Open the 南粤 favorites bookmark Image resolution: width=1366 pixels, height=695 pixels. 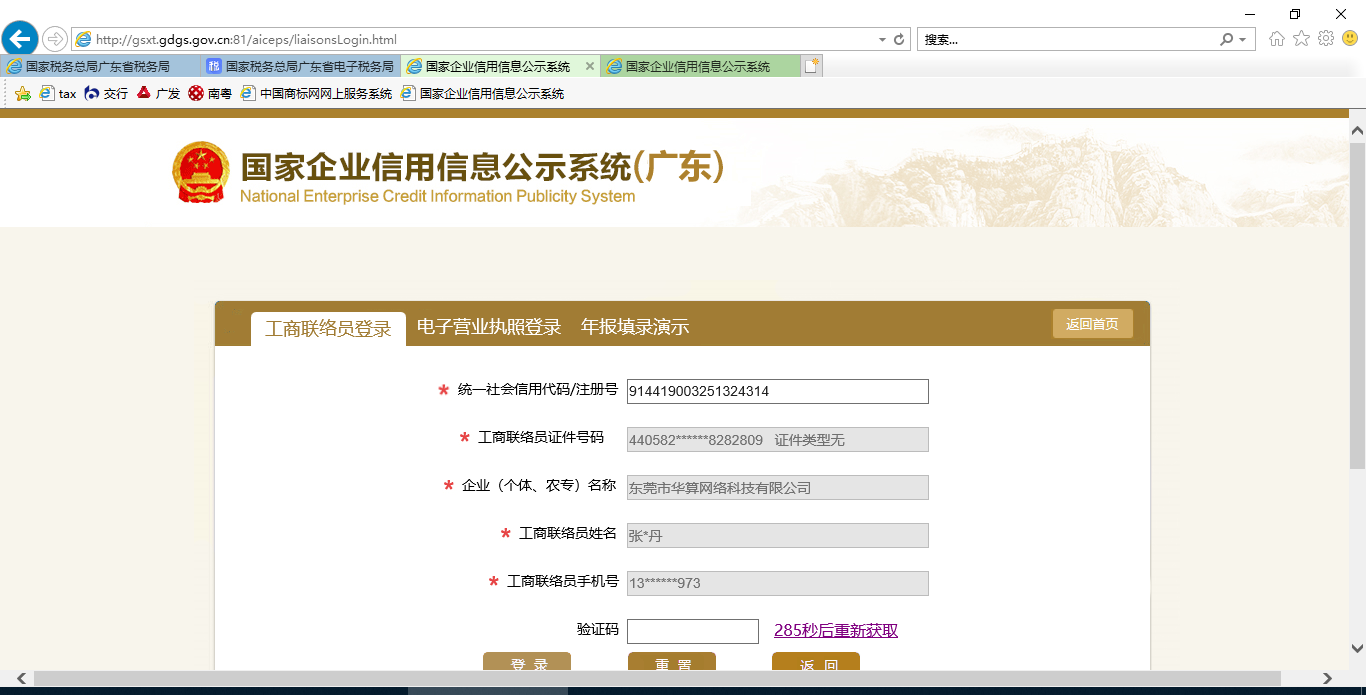pos(210,93)
